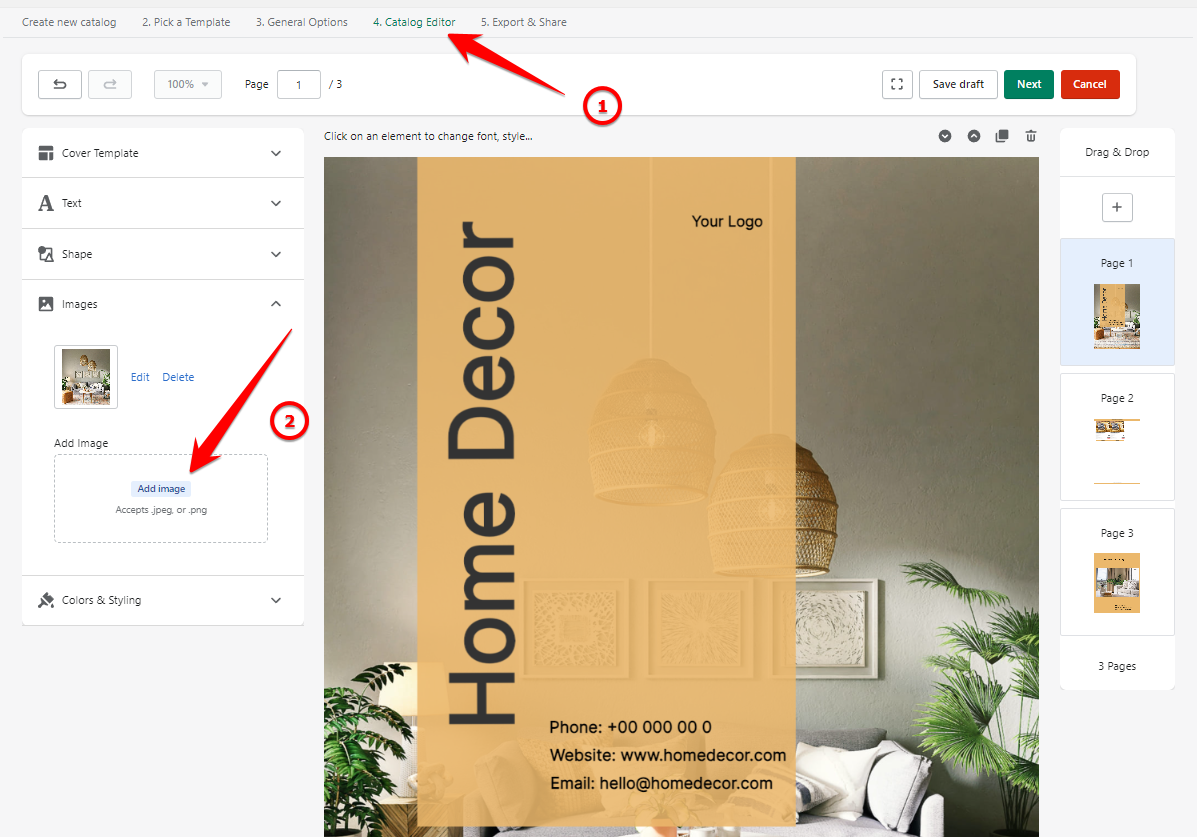Click the green Next button
This screenshot has height=837, width=1197.
coord(1028,84)
